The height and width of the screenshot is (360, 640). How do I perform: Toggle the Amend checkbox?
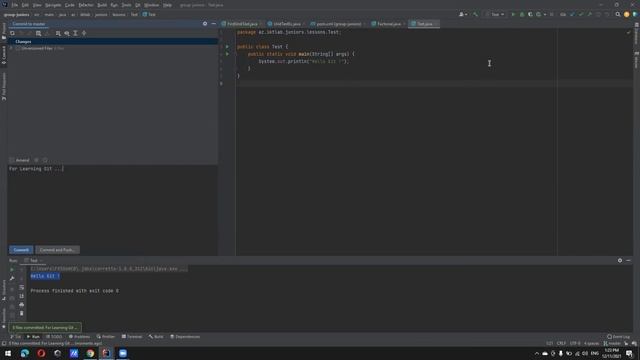tap(12, 160)
